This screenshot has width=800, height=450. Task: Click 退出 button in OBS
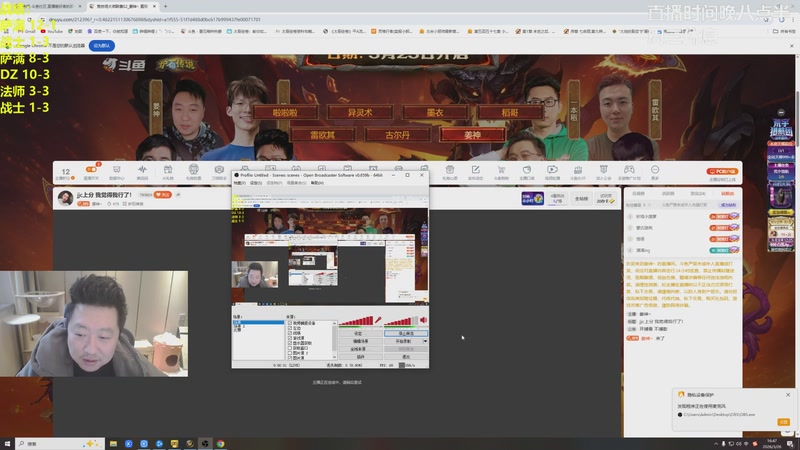(x=406, y=357)
